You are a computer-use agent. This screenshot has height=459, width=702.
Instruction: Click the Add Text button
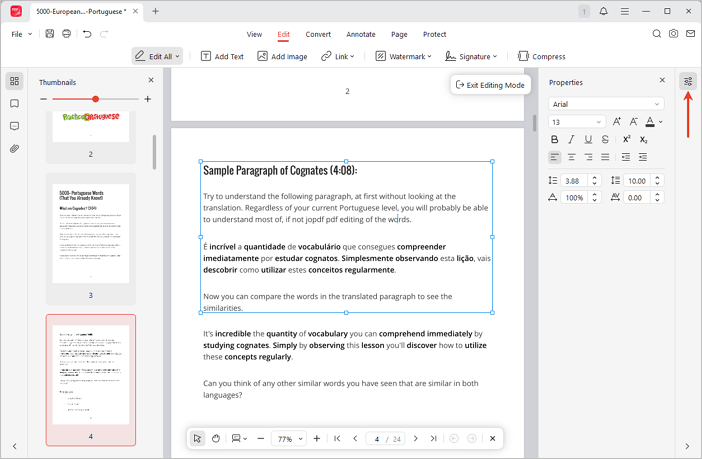point(222,57)
